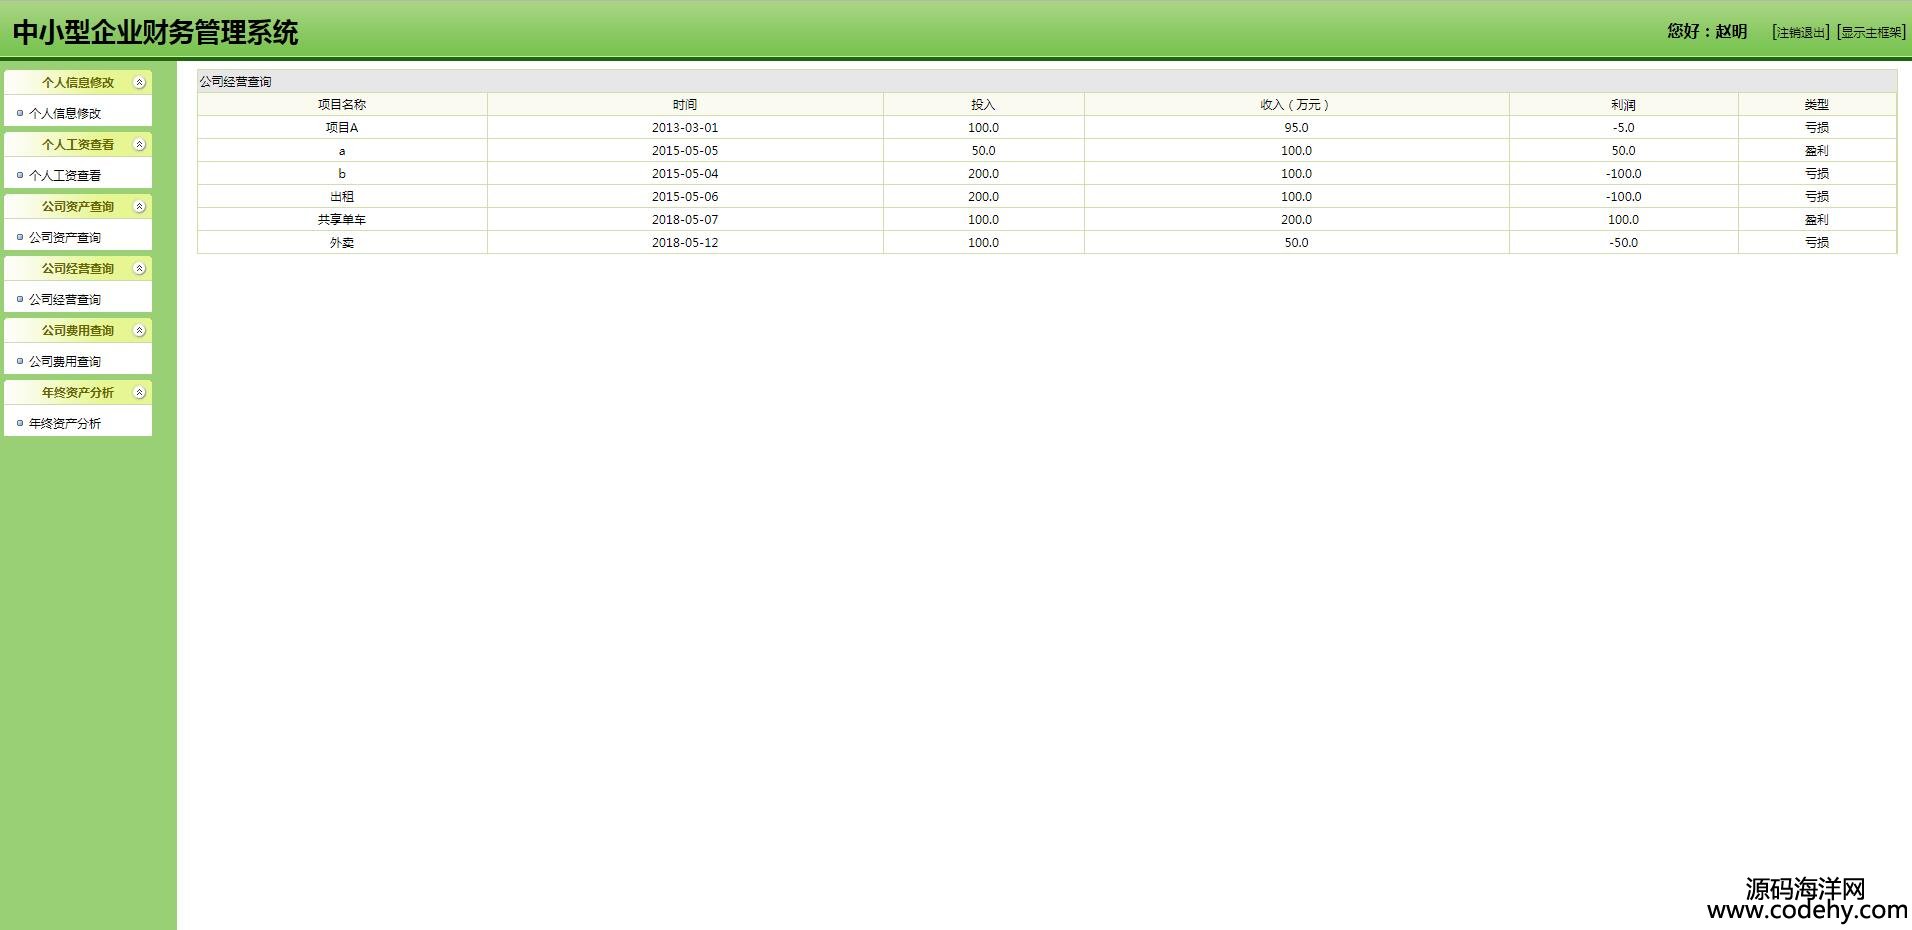Click the 利润 column header
1912x930 pixels.
click(1623, 105)
